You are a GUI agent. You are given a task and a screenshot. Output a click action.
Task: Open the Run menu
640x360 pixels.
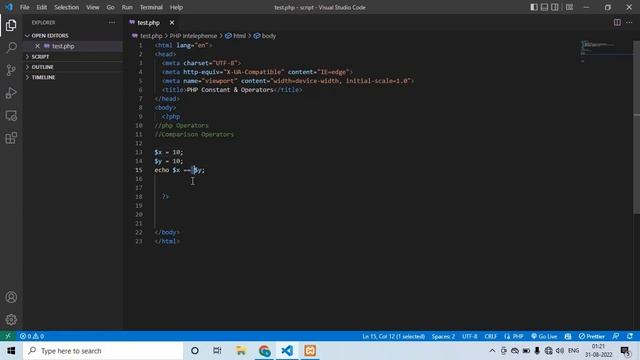pyautogui.click(x=127, y=7)
